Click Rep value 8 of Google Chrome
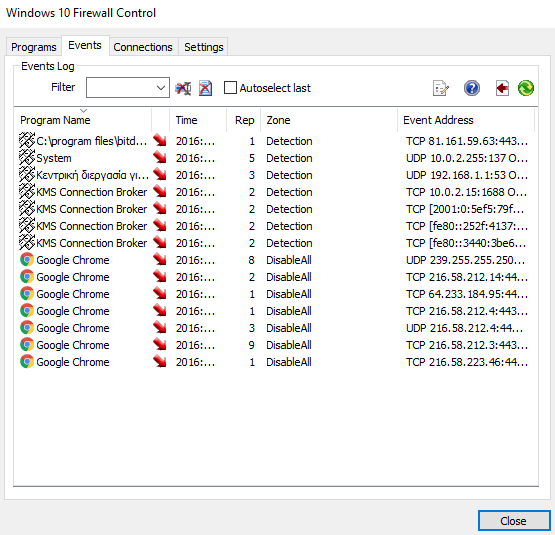 tap(251, 260)
